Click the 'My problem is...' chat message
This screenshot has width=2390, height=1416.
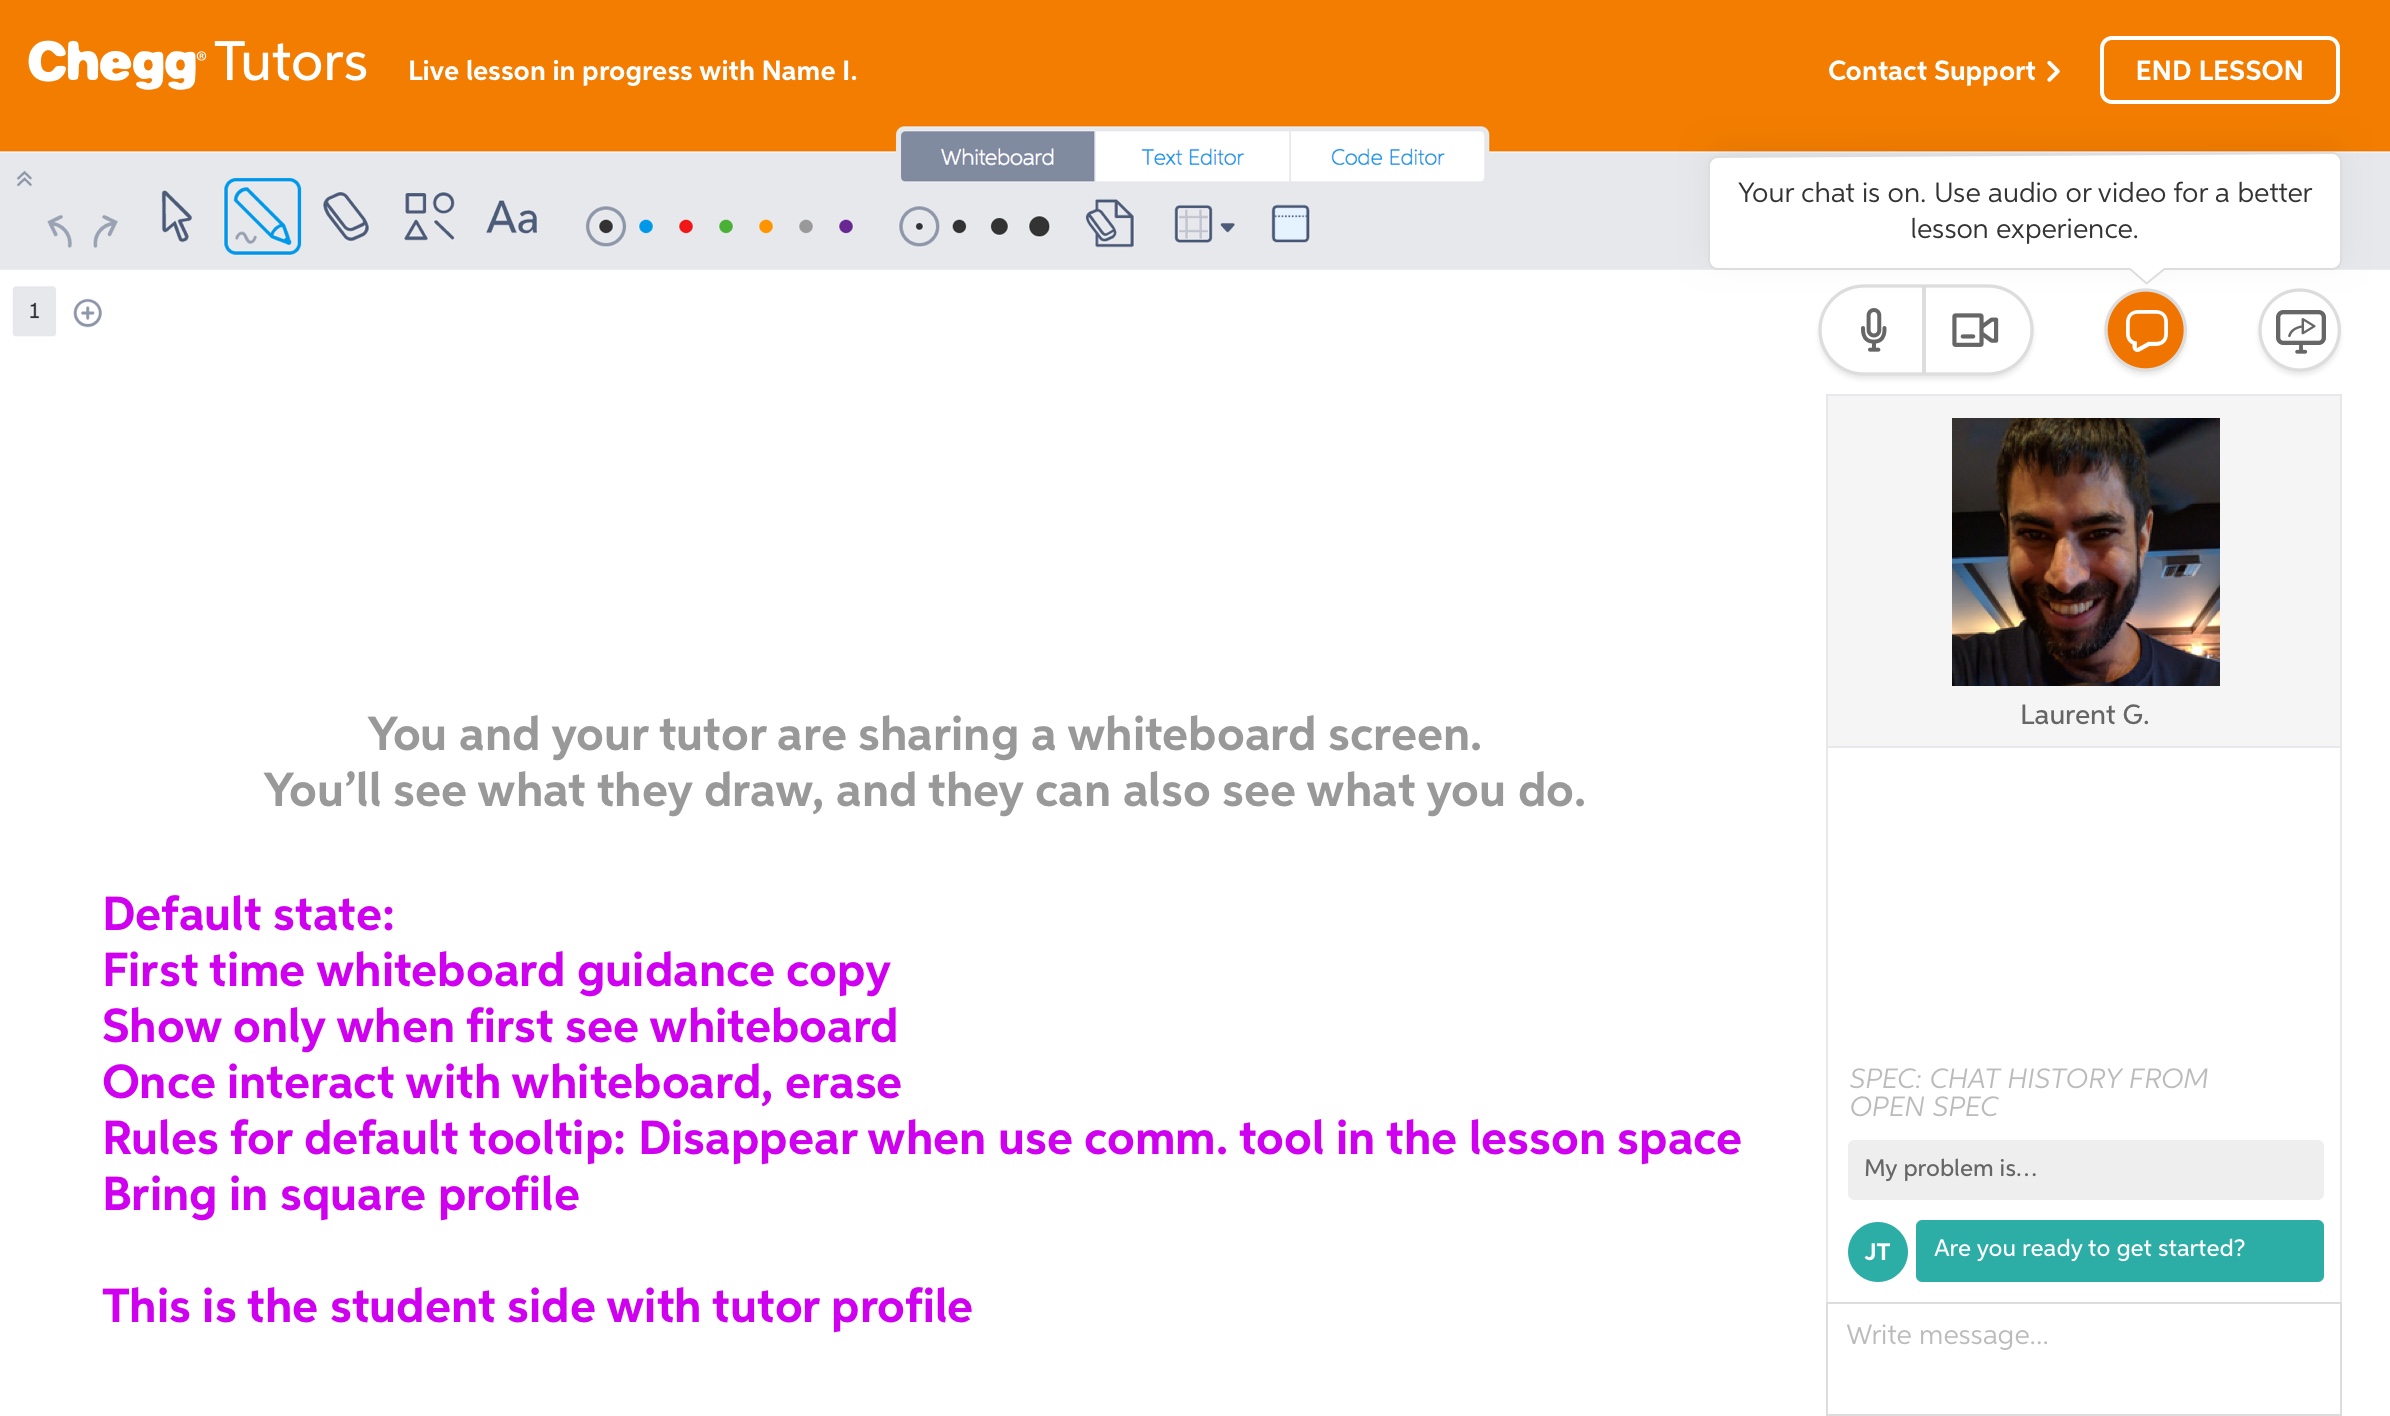(x=2085, y=1169)
